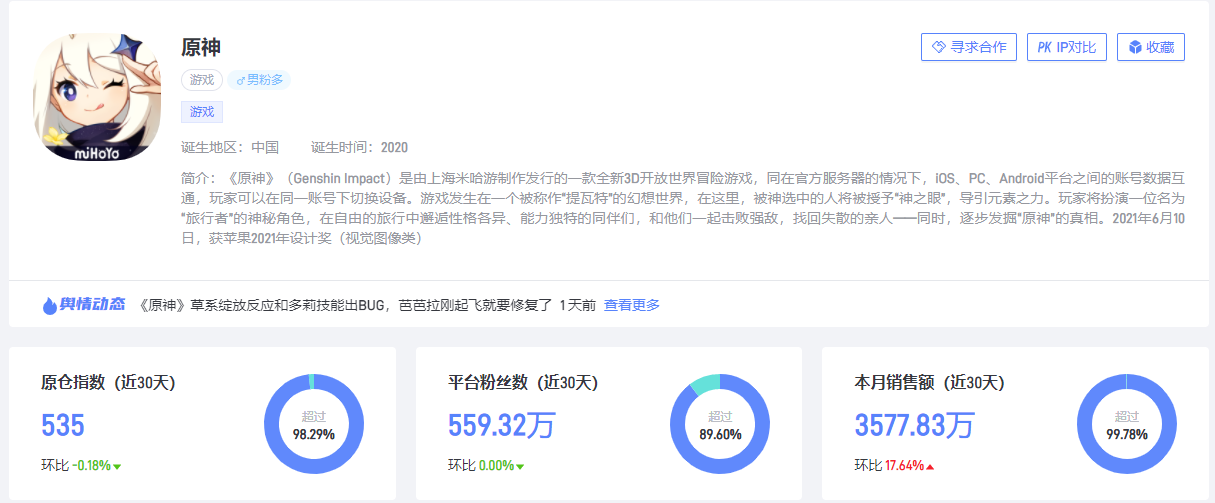Click 诞生地区：中国 text
Viewport: 1215px width, 503px height.
[x=230, y=147]
